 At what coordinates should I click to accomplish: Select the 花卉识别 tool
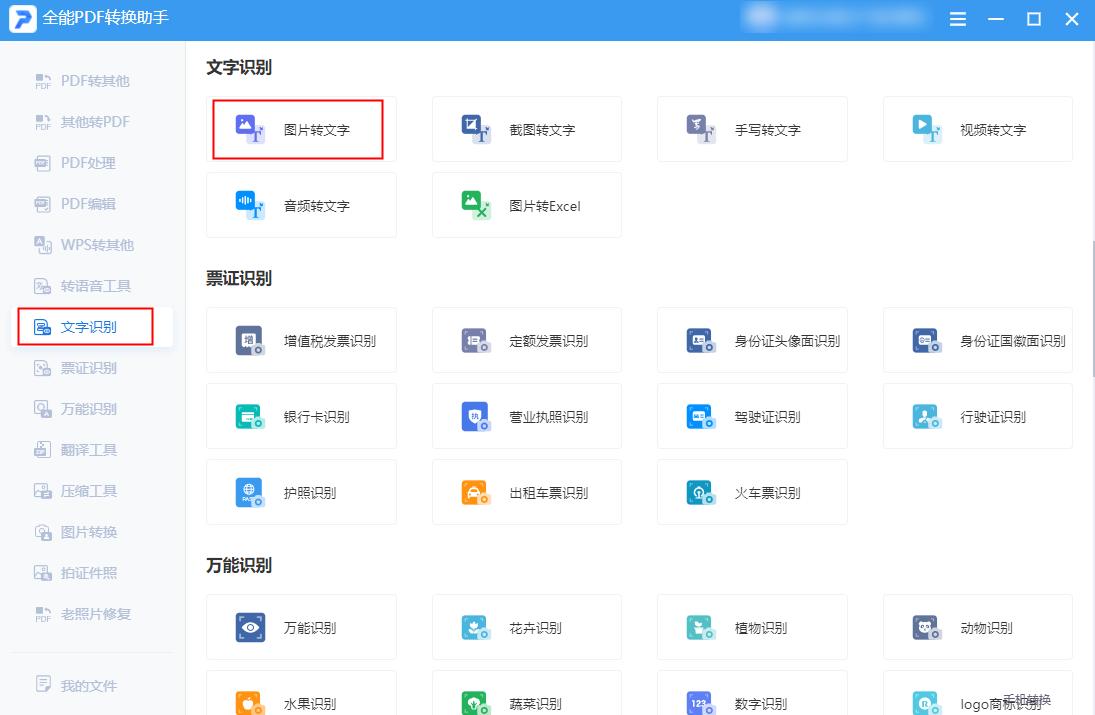click(x=527, y=627)
